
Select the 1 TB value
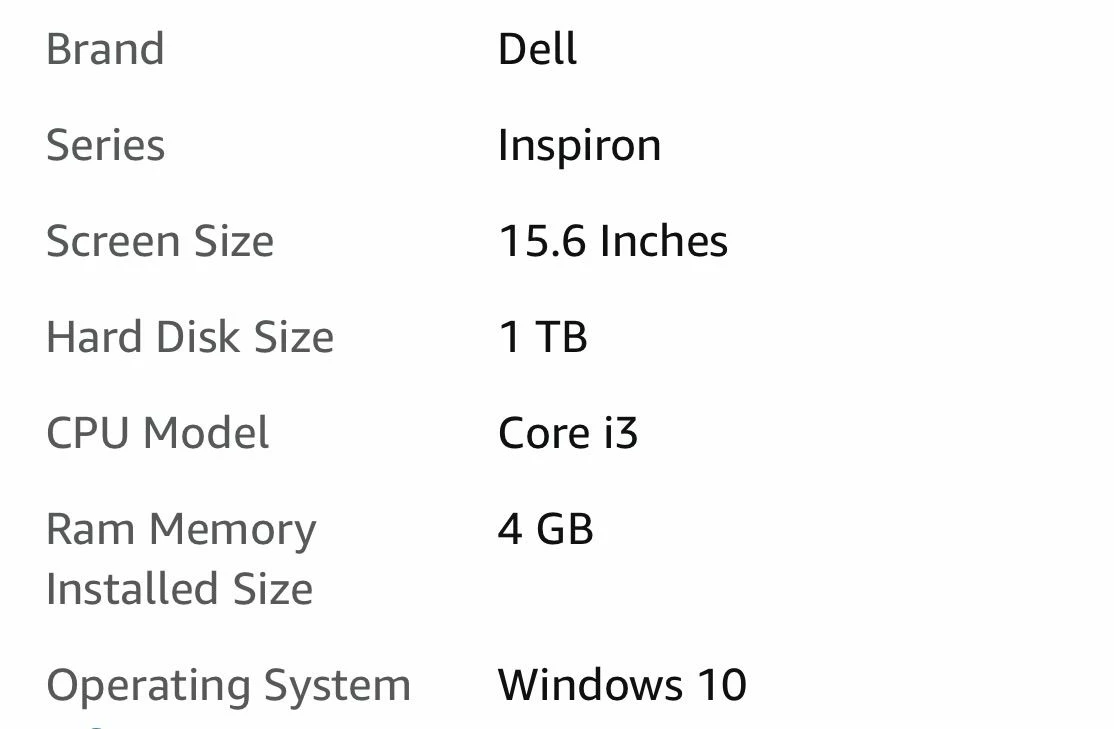click(x=542, y=338)
